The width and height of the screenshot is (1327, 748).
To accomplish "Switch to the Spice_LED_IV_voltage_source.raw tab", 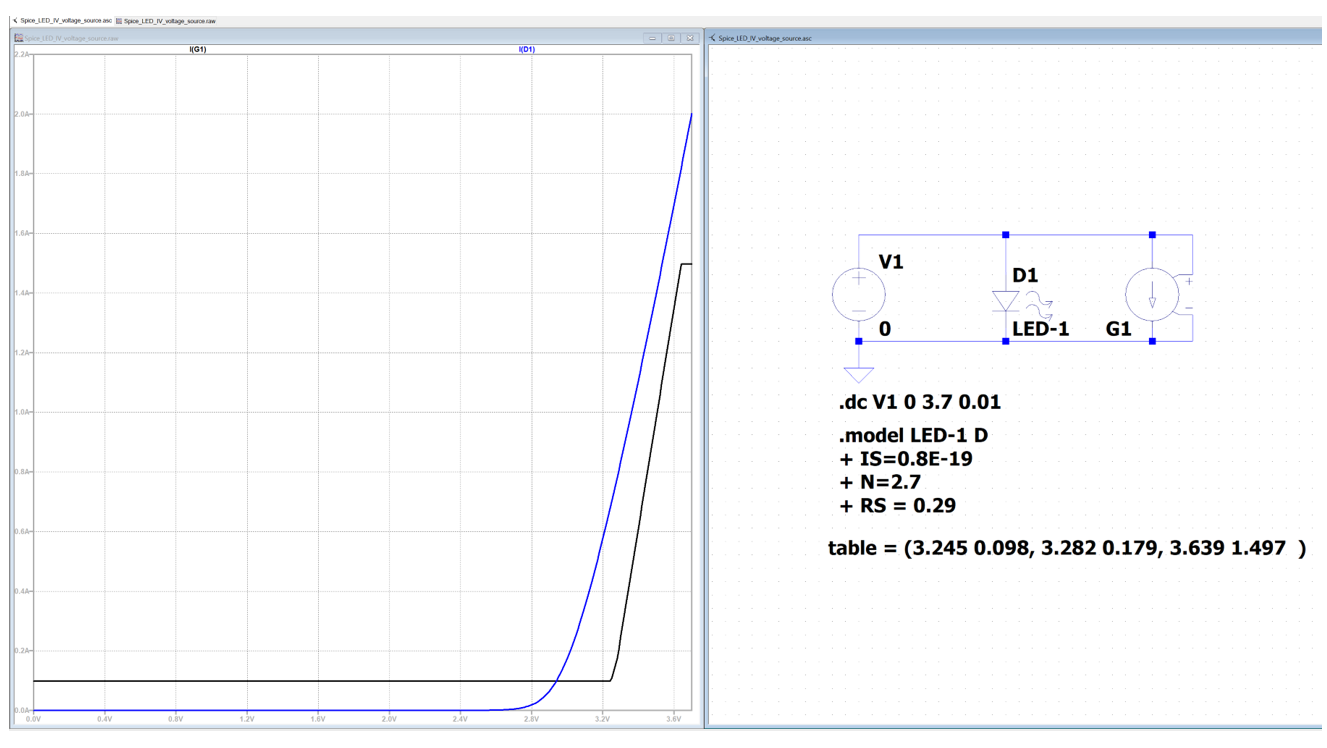I will click(x=166, y=20).
